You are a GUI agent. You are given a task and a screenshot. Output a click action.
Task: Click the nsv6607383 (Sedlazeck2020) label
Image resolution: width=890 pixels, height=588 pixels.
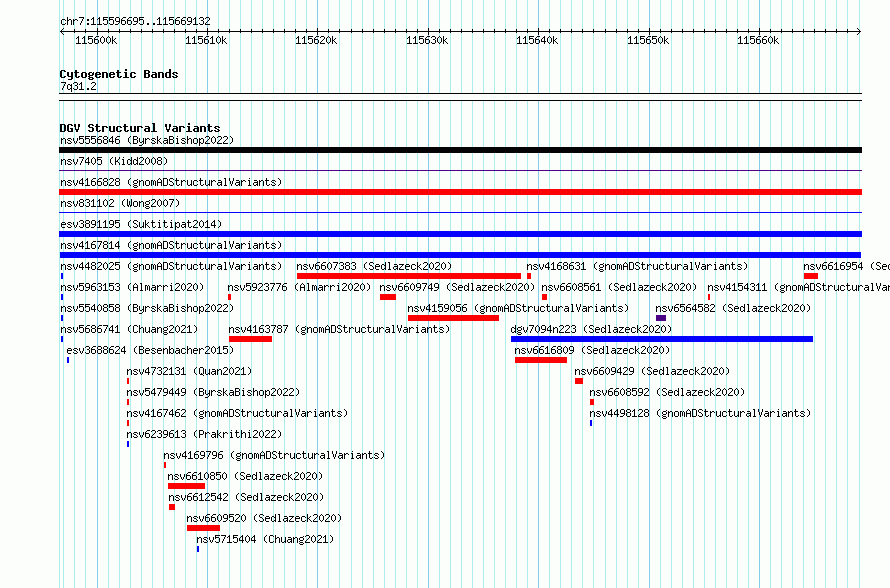(x=374, y=266)
